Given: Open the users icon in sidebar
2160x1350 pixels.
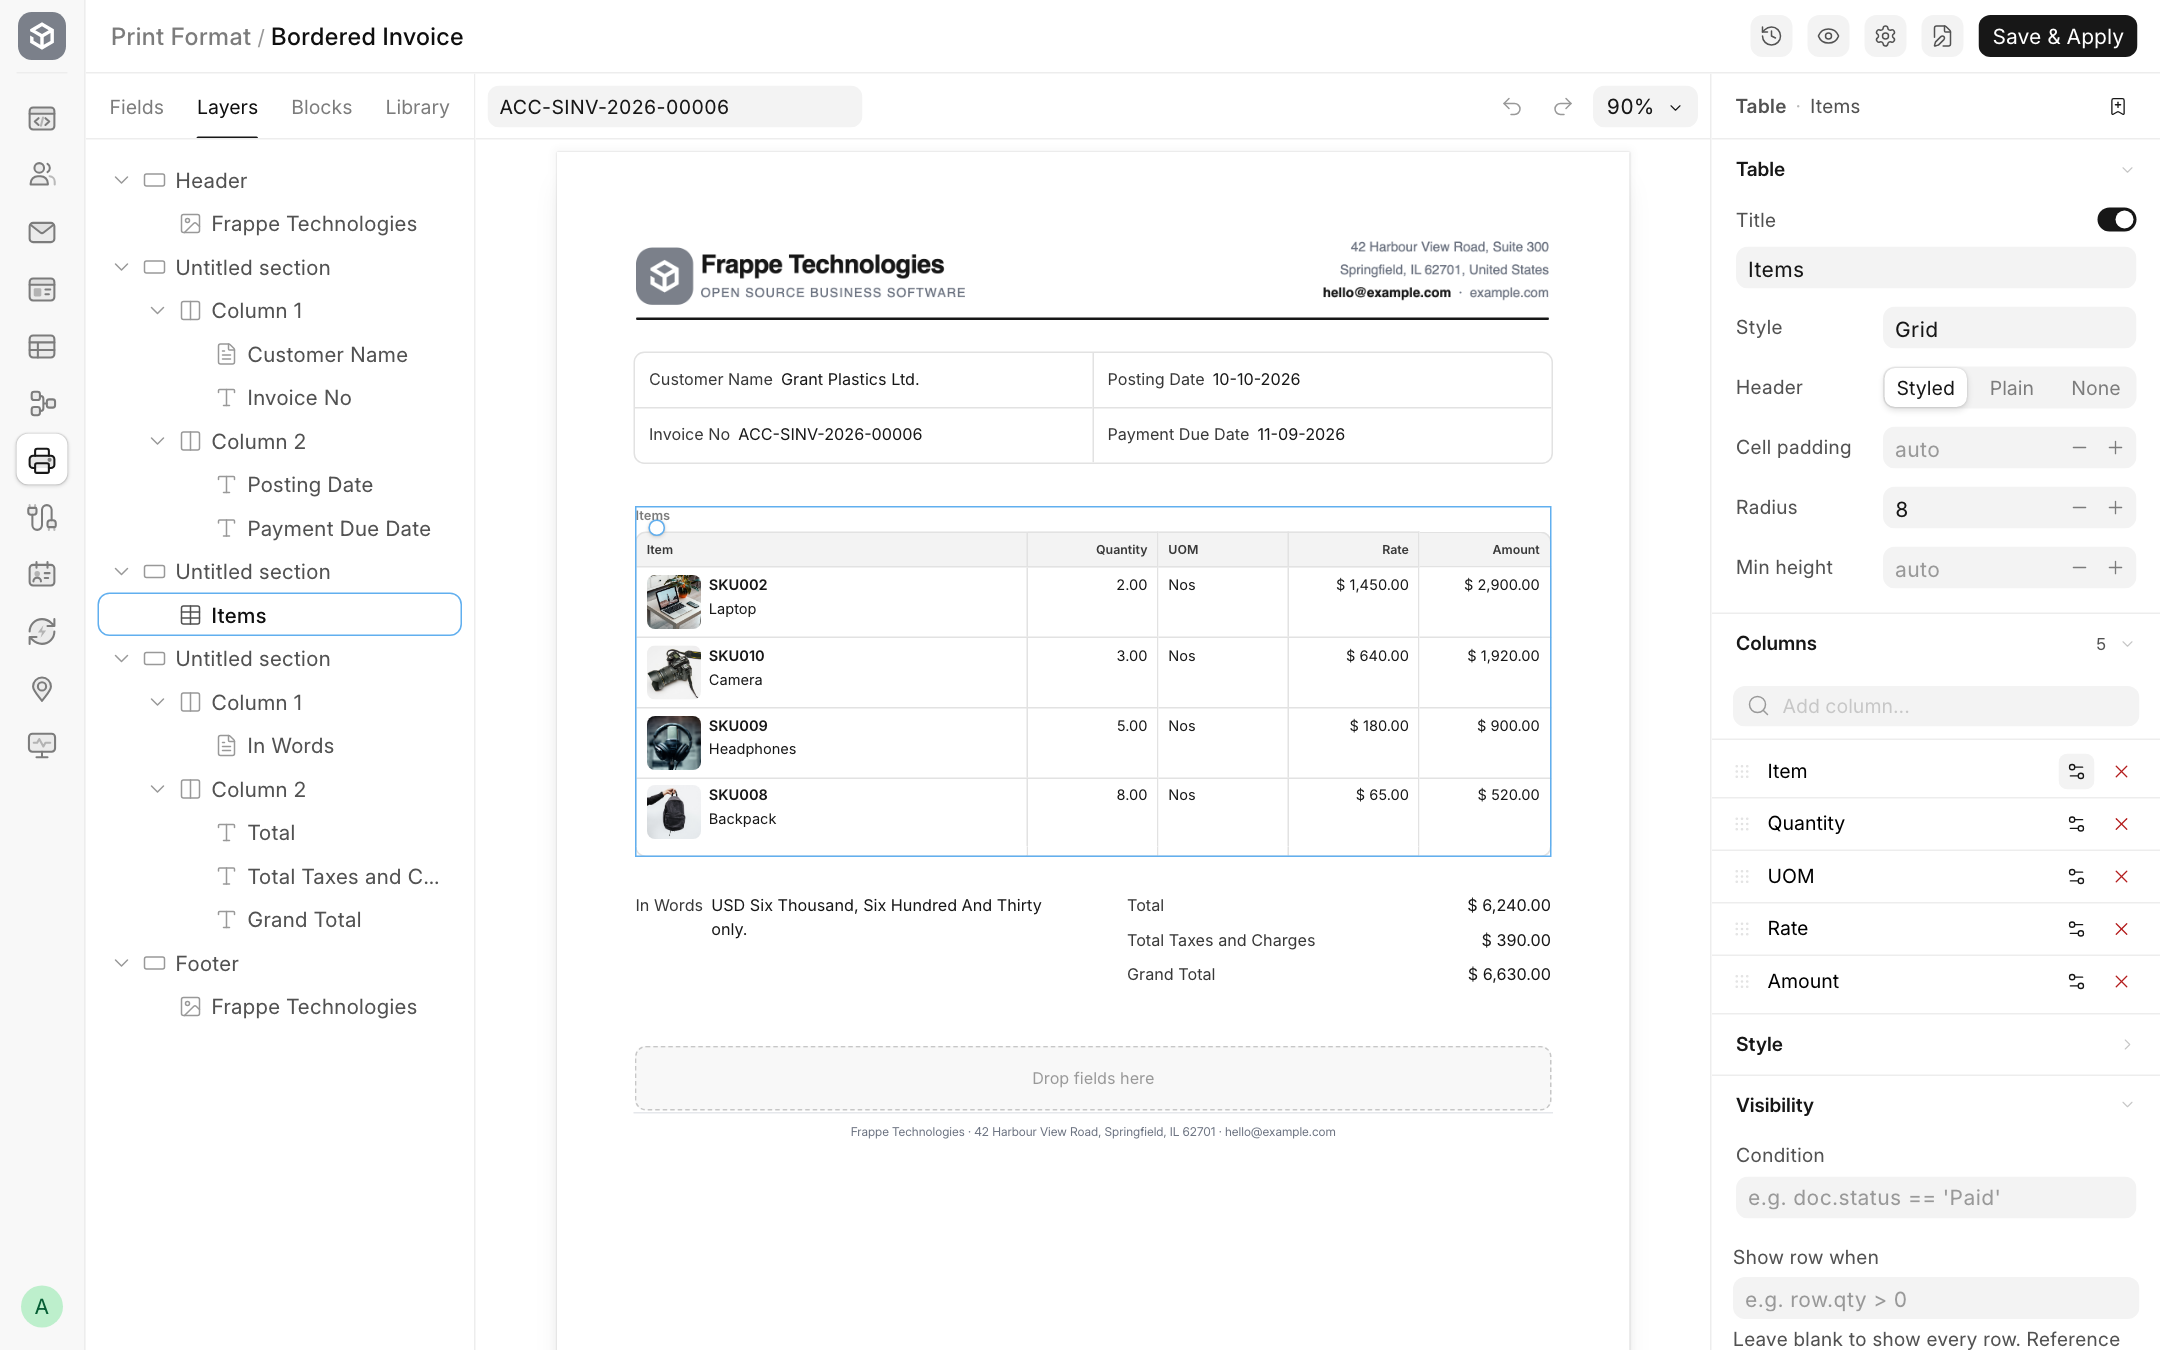Looking at the screenshot, I should tap(42, 175).
